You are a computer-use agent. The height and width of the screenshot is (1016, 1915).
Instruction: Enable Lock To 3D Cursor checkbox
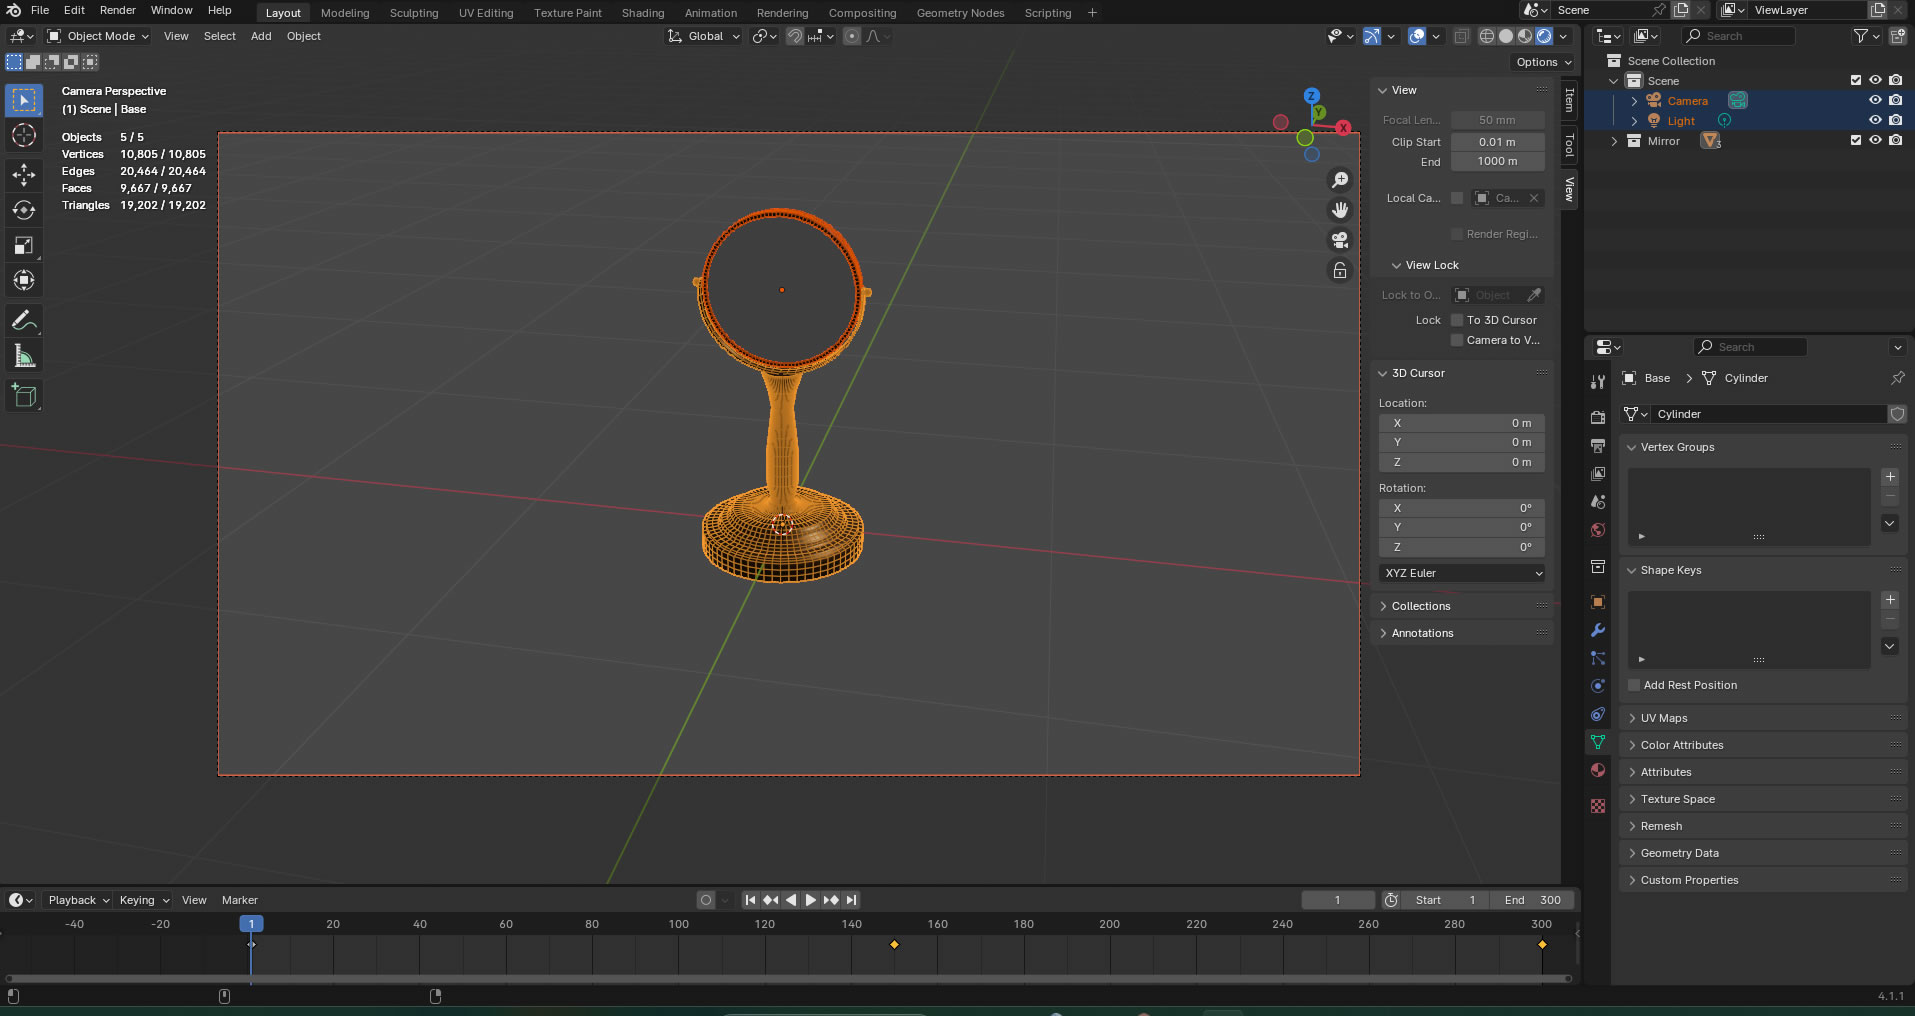1457,320
